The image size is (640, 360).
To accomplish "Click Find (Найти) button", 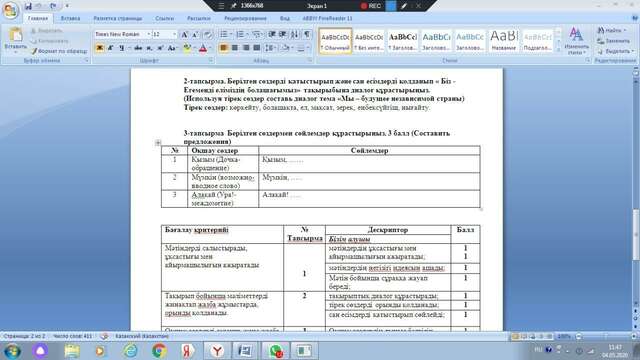I will click(x=611, y=31).
